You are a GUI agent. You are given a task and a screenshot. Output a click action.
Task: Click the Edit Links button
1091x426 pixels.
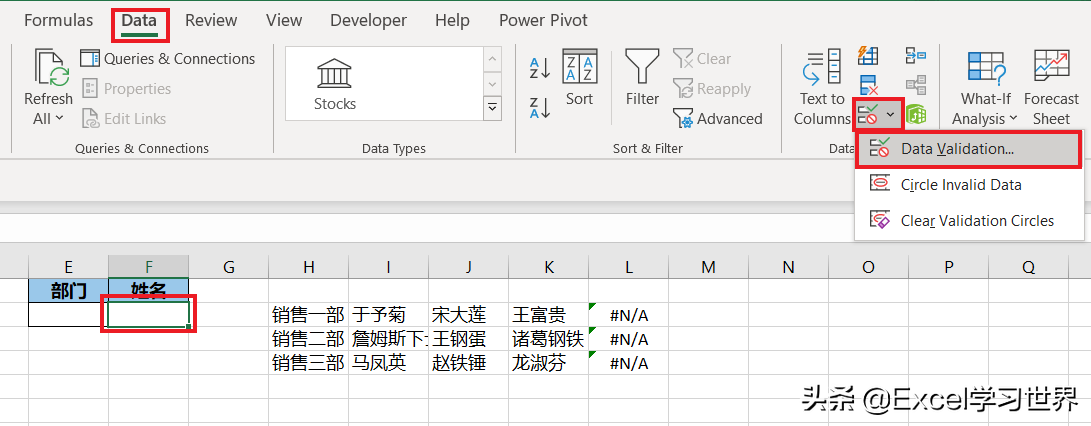pos(125,119)
